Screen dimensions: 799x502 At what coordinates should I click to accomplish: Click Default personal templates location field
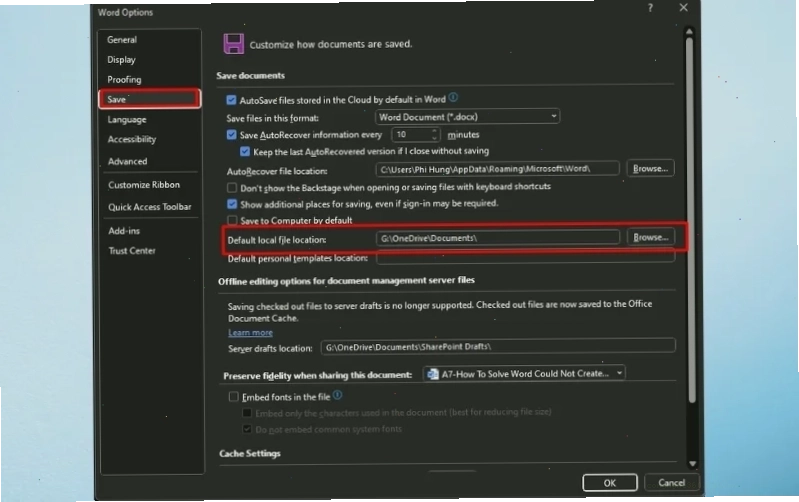pyautogui.click(x=526, y=257)
